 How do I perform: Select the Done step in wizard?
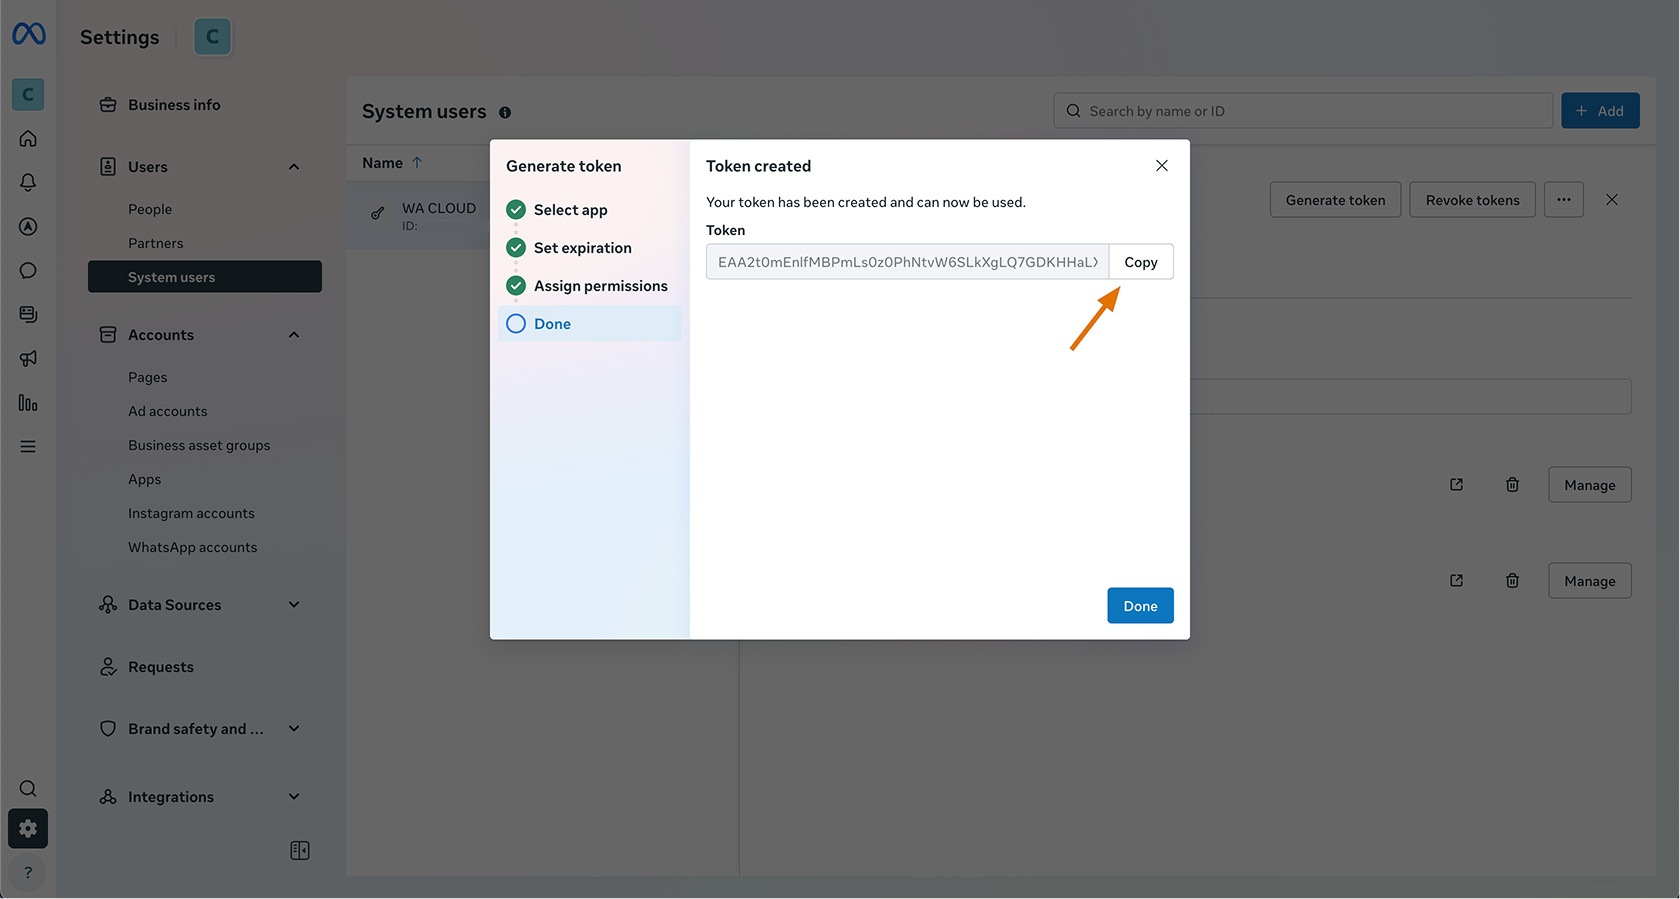552,324
